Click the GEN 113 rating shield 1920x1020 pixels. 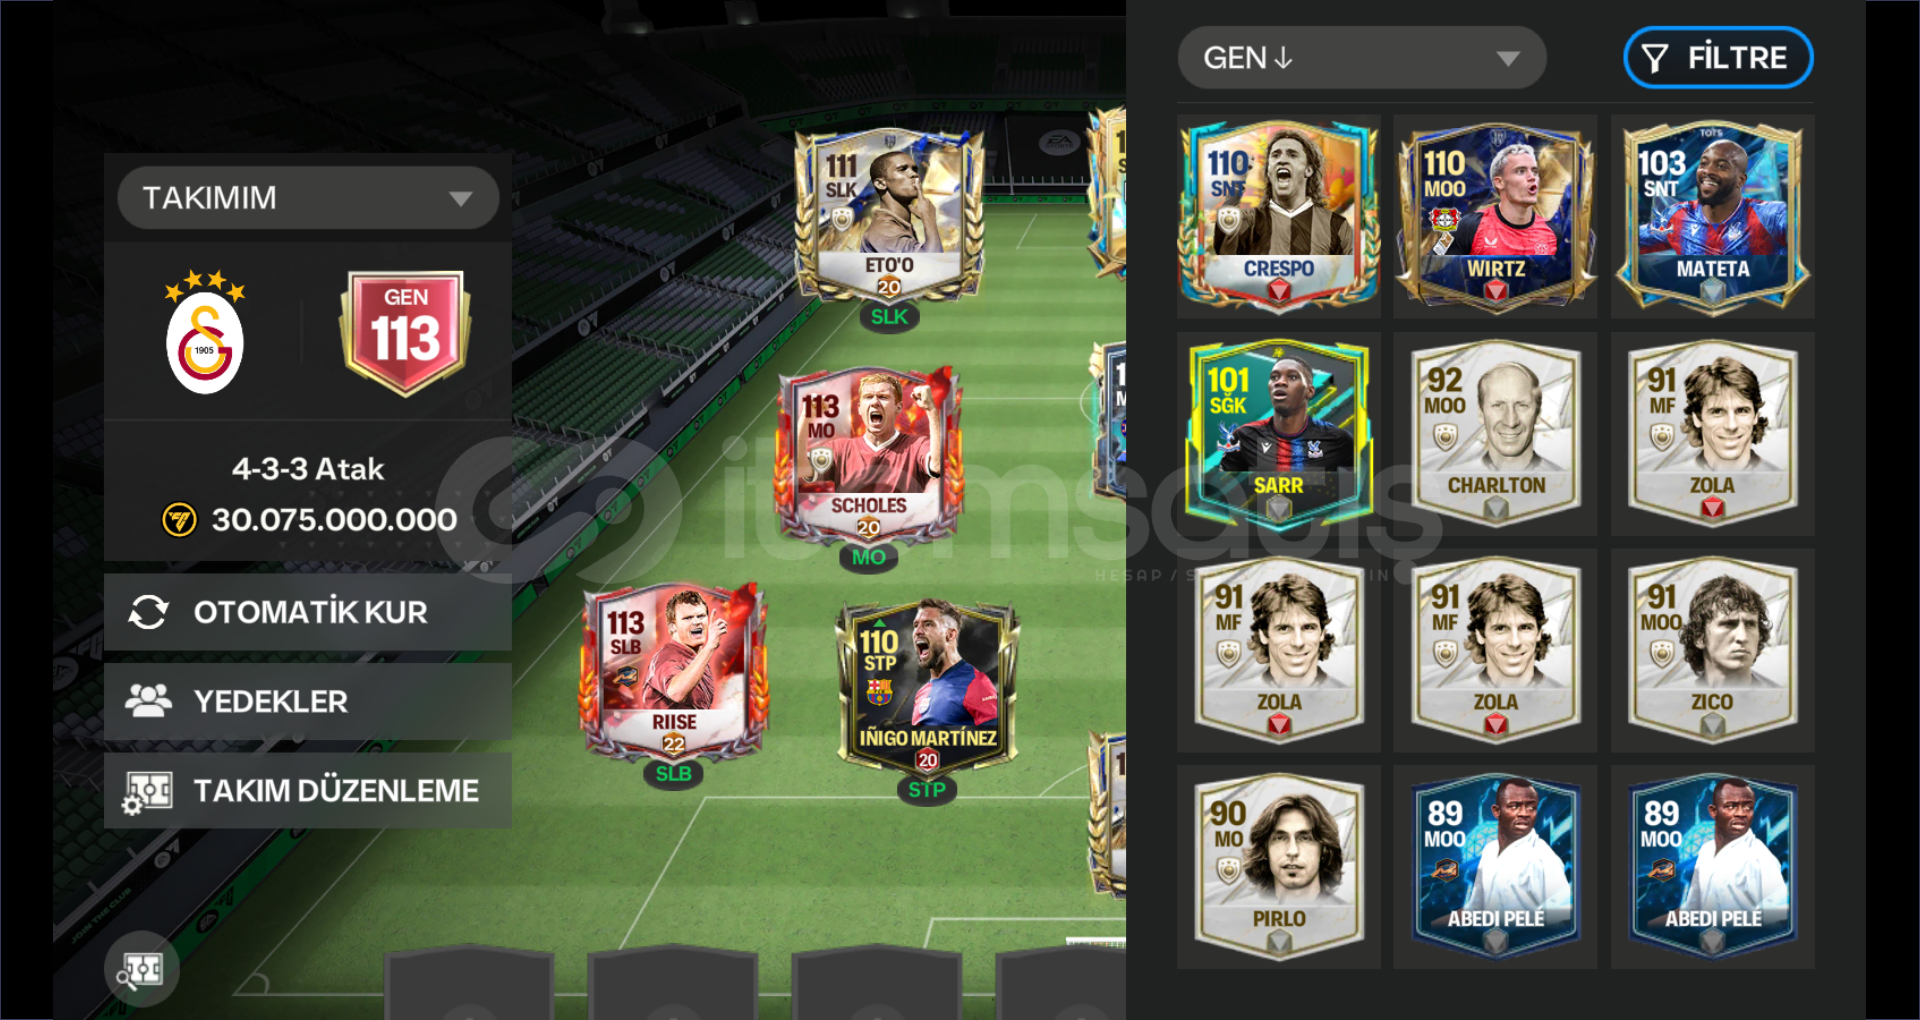point(405,332)
